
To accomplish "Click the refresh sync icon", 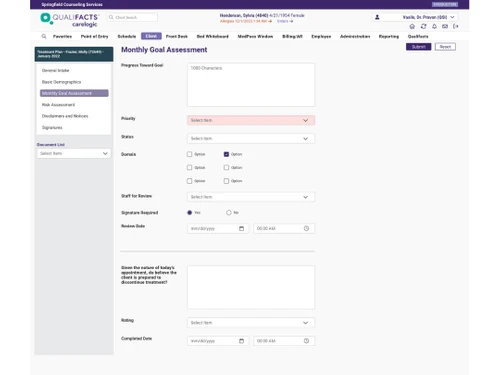I will click(423, 26).
